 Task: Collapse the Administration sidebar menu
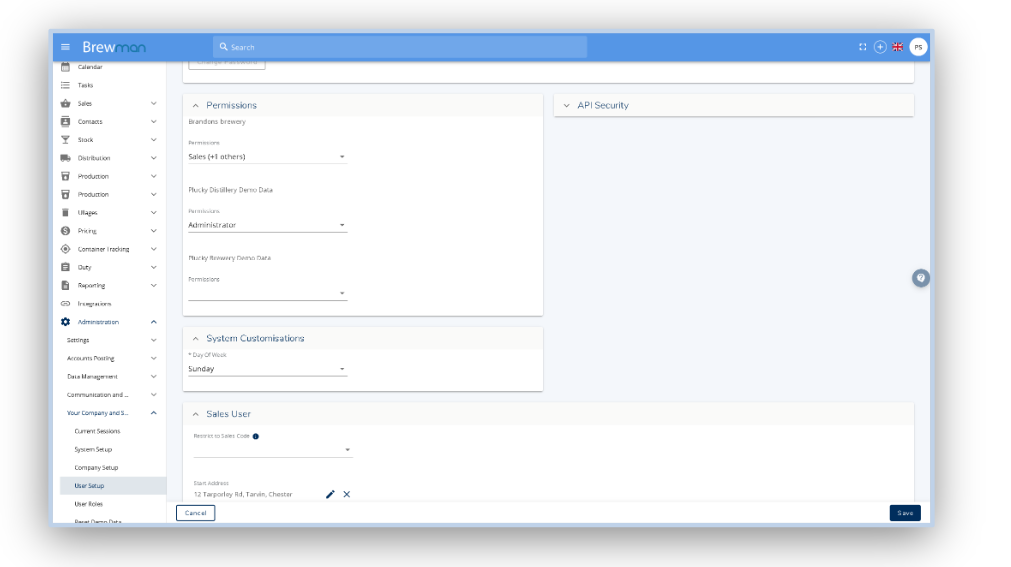click(153, 322)
